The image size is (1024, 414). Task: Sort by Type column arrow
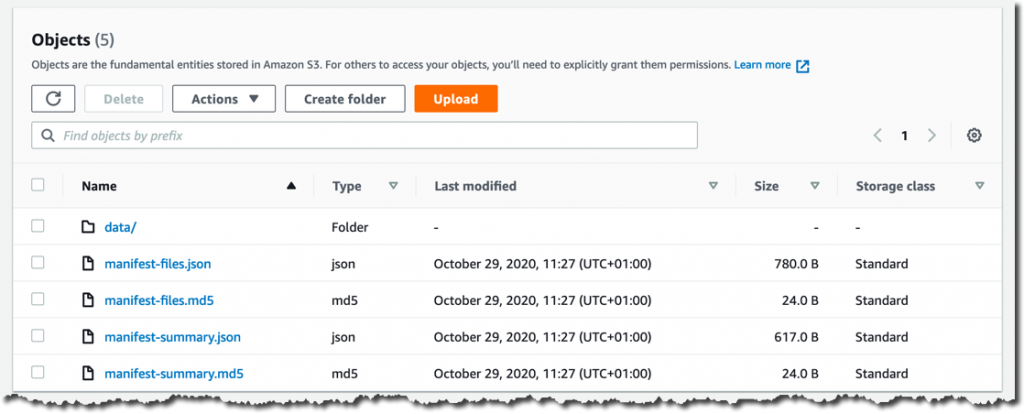point(393,186)
